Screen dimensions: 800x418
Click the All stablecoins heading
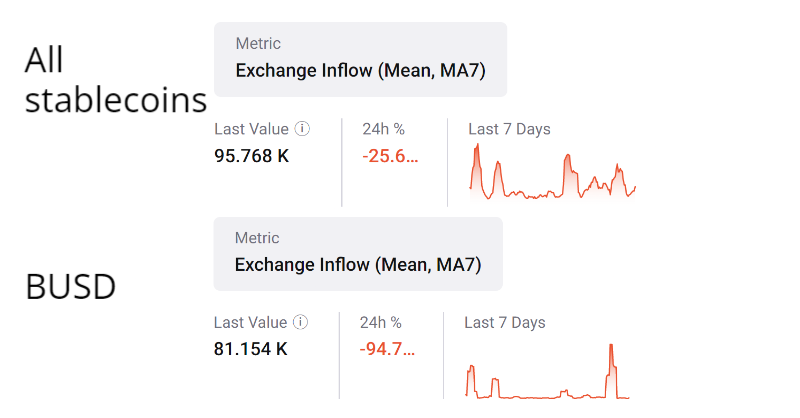click(x=115, y=80)
